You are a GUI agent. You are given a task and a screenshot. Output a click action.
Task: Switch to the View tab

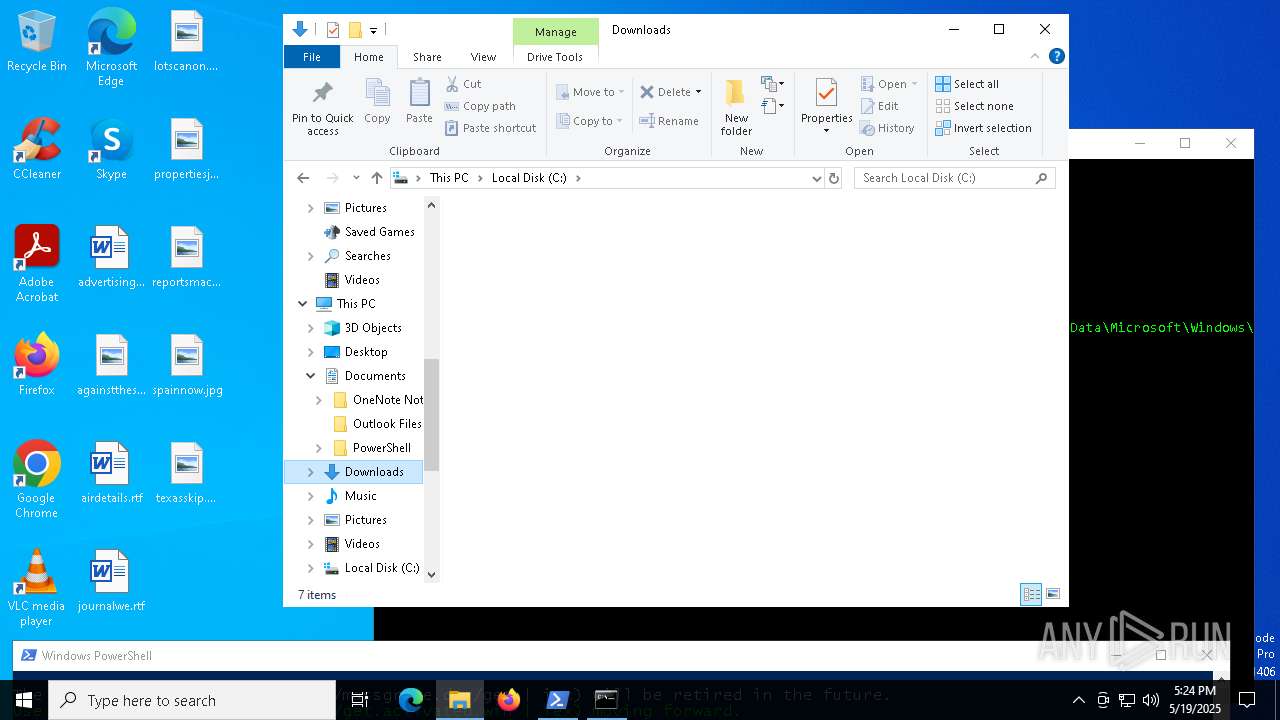pos(483,57)
